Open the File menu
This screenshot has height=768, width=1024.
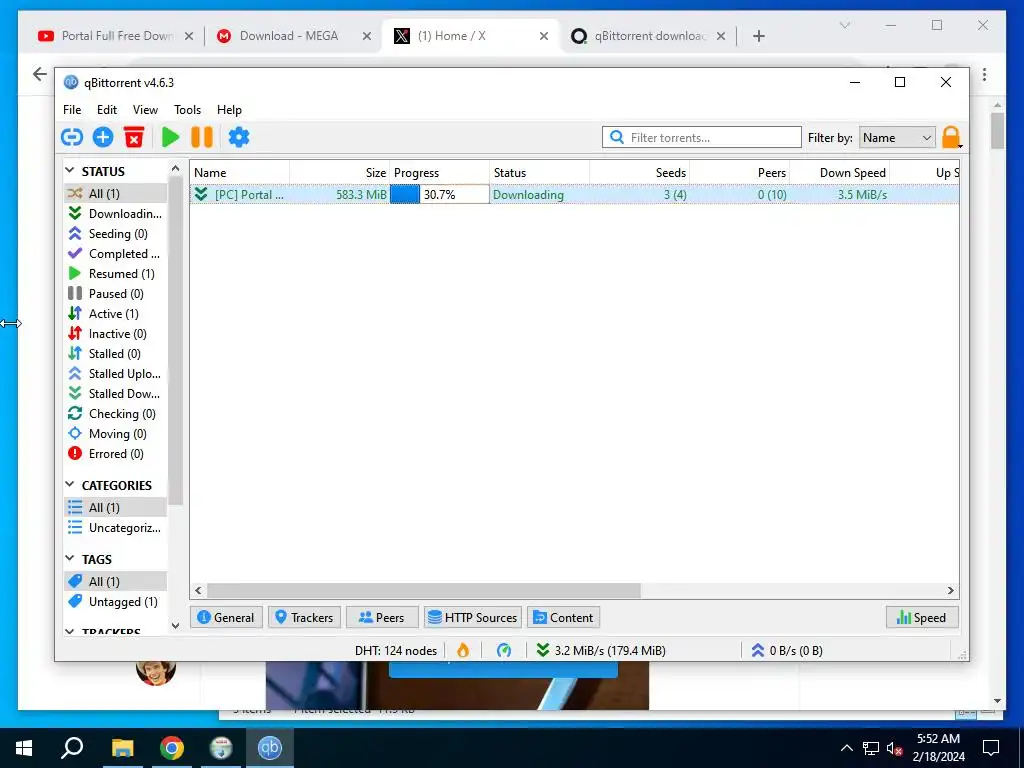coord(72,110)
